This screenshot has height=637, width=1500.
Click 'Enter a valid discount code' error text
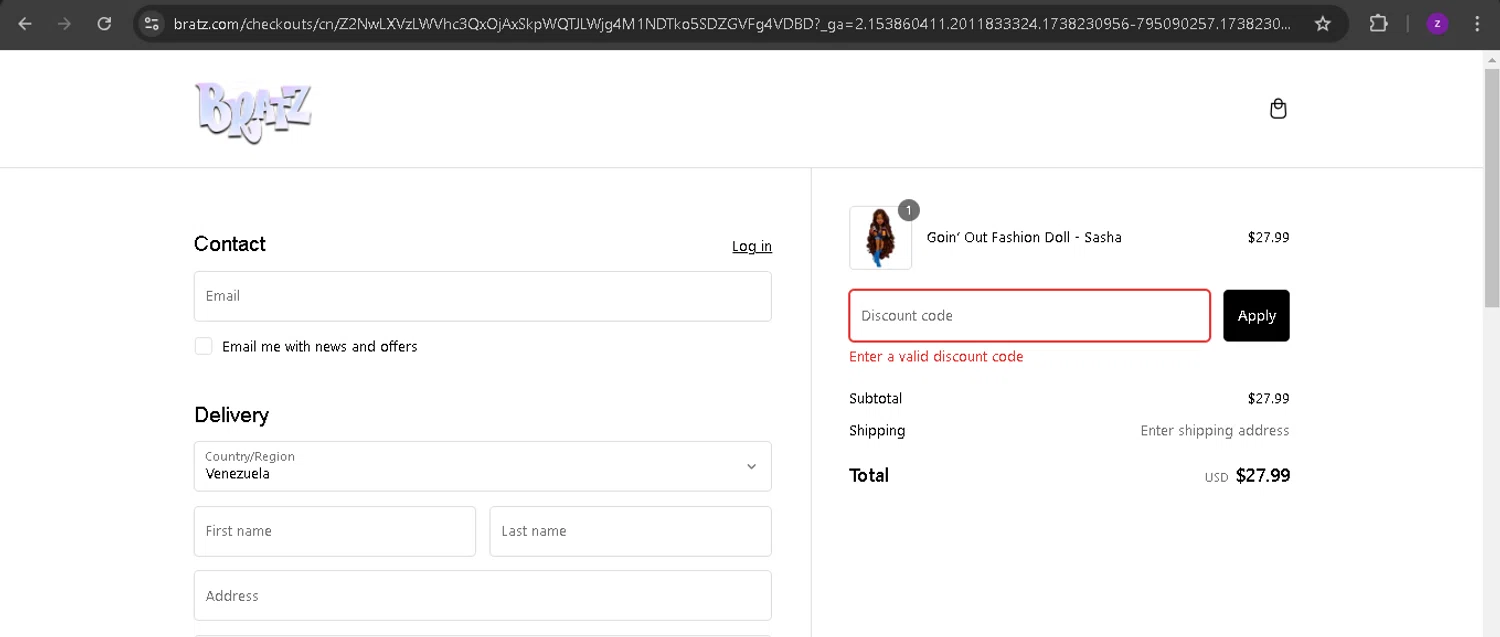click(936, 357)
